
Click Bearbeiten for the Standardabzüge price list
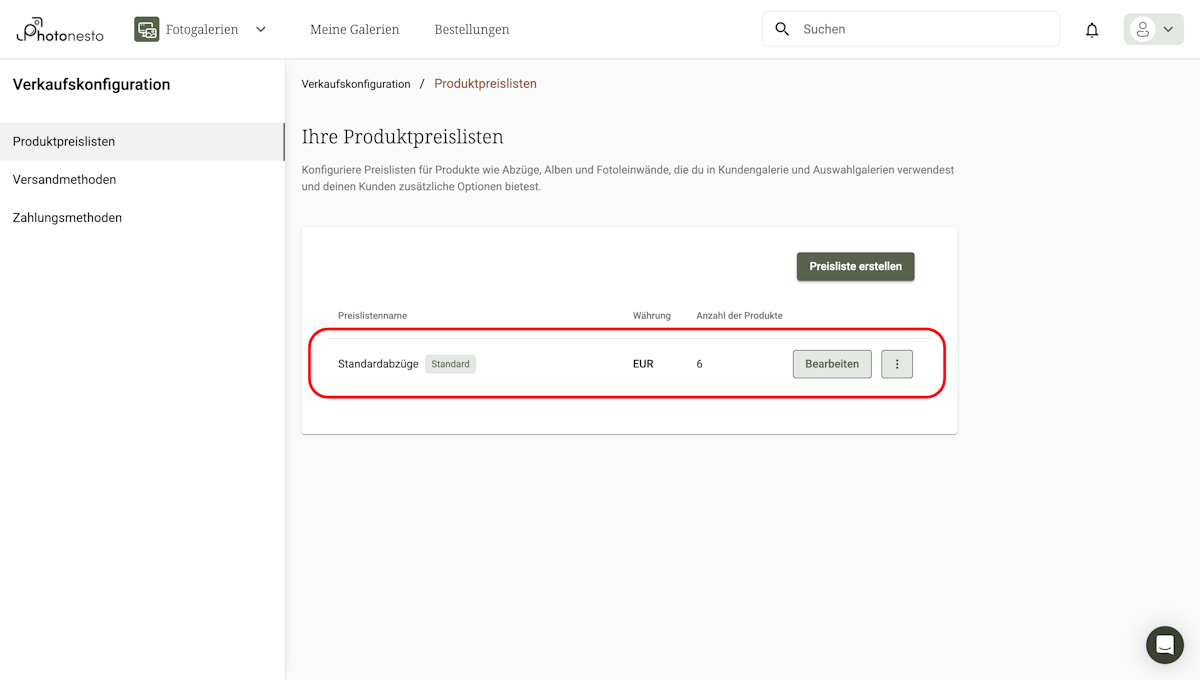(x=832, y=364)
